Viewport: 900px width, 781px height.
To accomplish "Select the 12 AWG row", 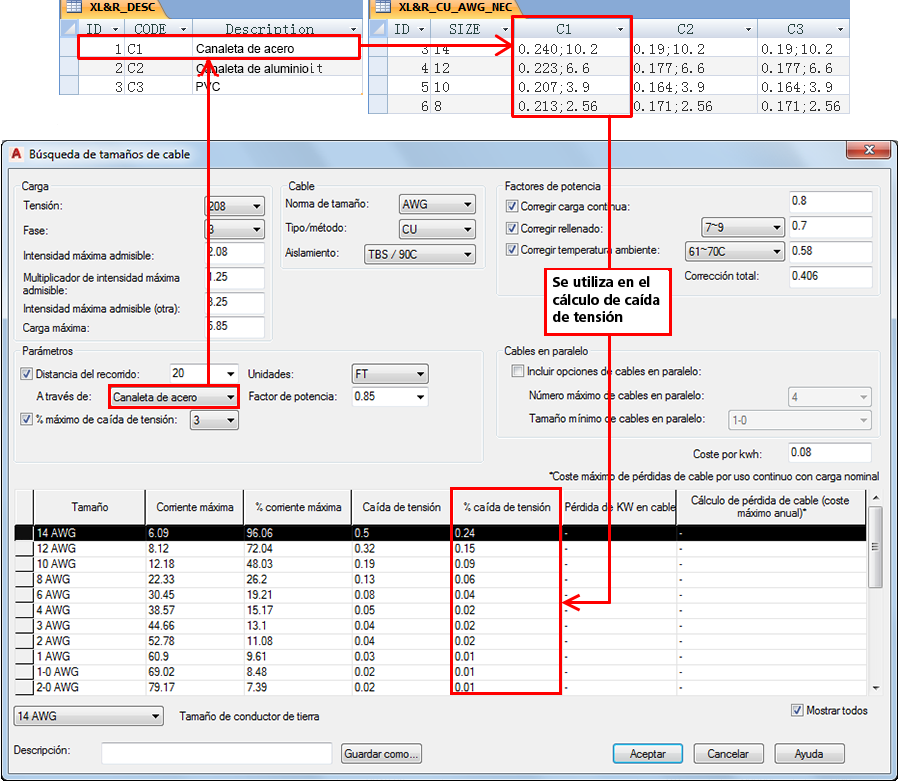I will (440, 549).
